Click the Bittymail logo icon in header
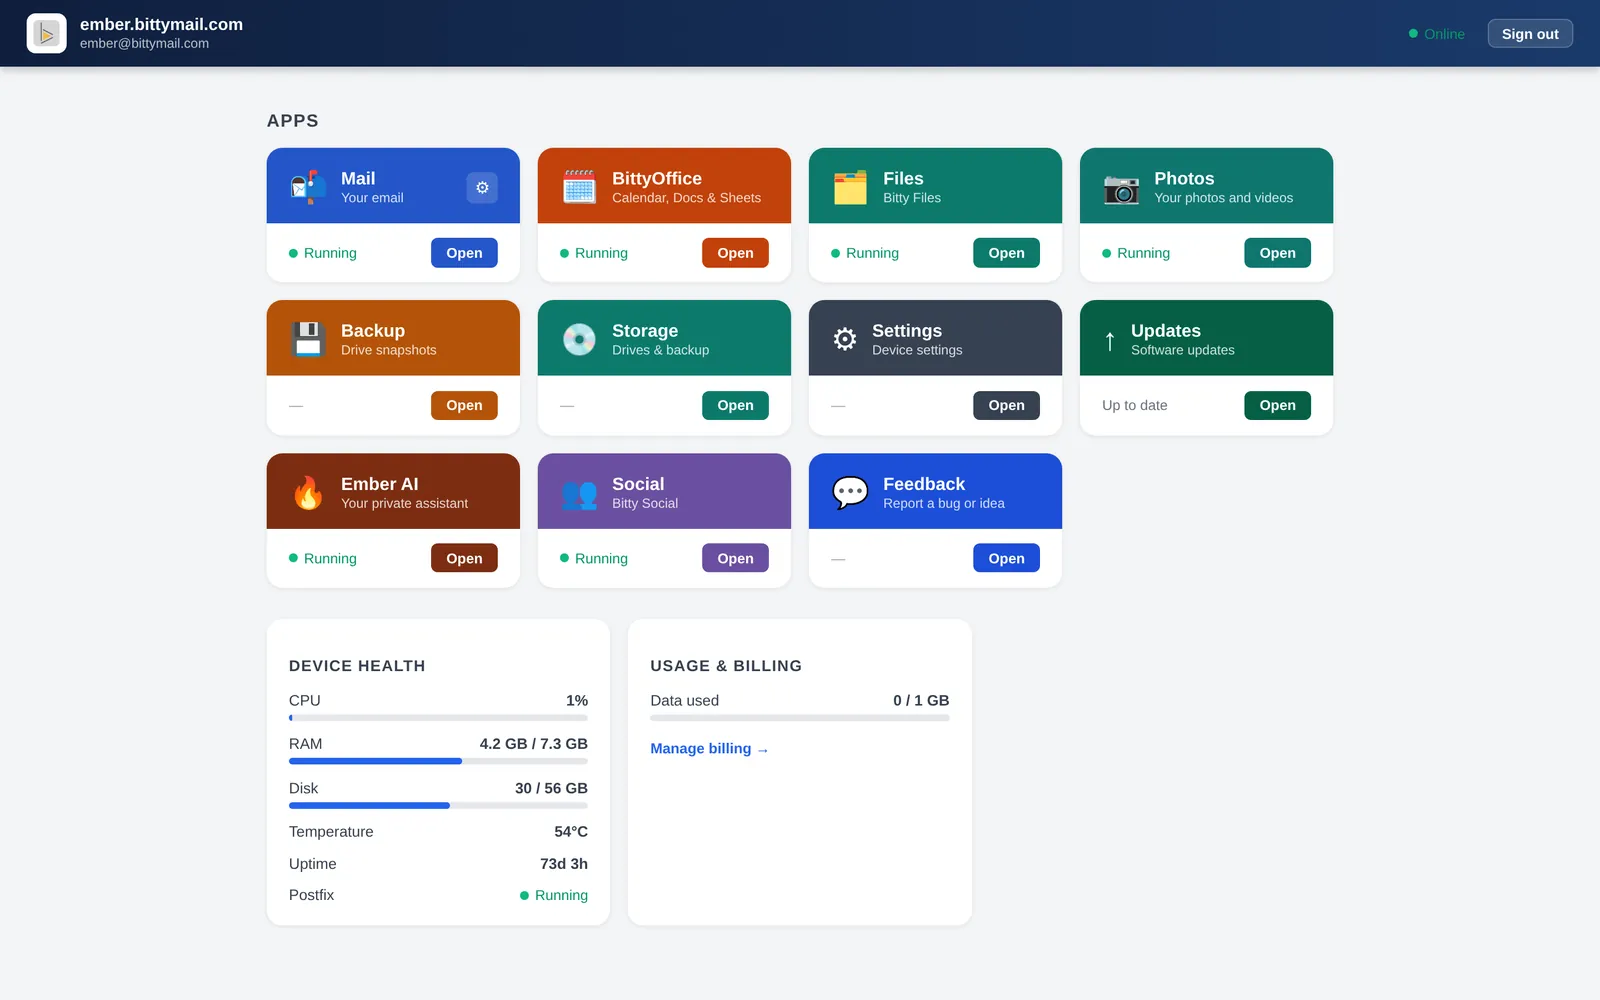Viewport: 1600px width, 1000px height. (x=46, y=33)
